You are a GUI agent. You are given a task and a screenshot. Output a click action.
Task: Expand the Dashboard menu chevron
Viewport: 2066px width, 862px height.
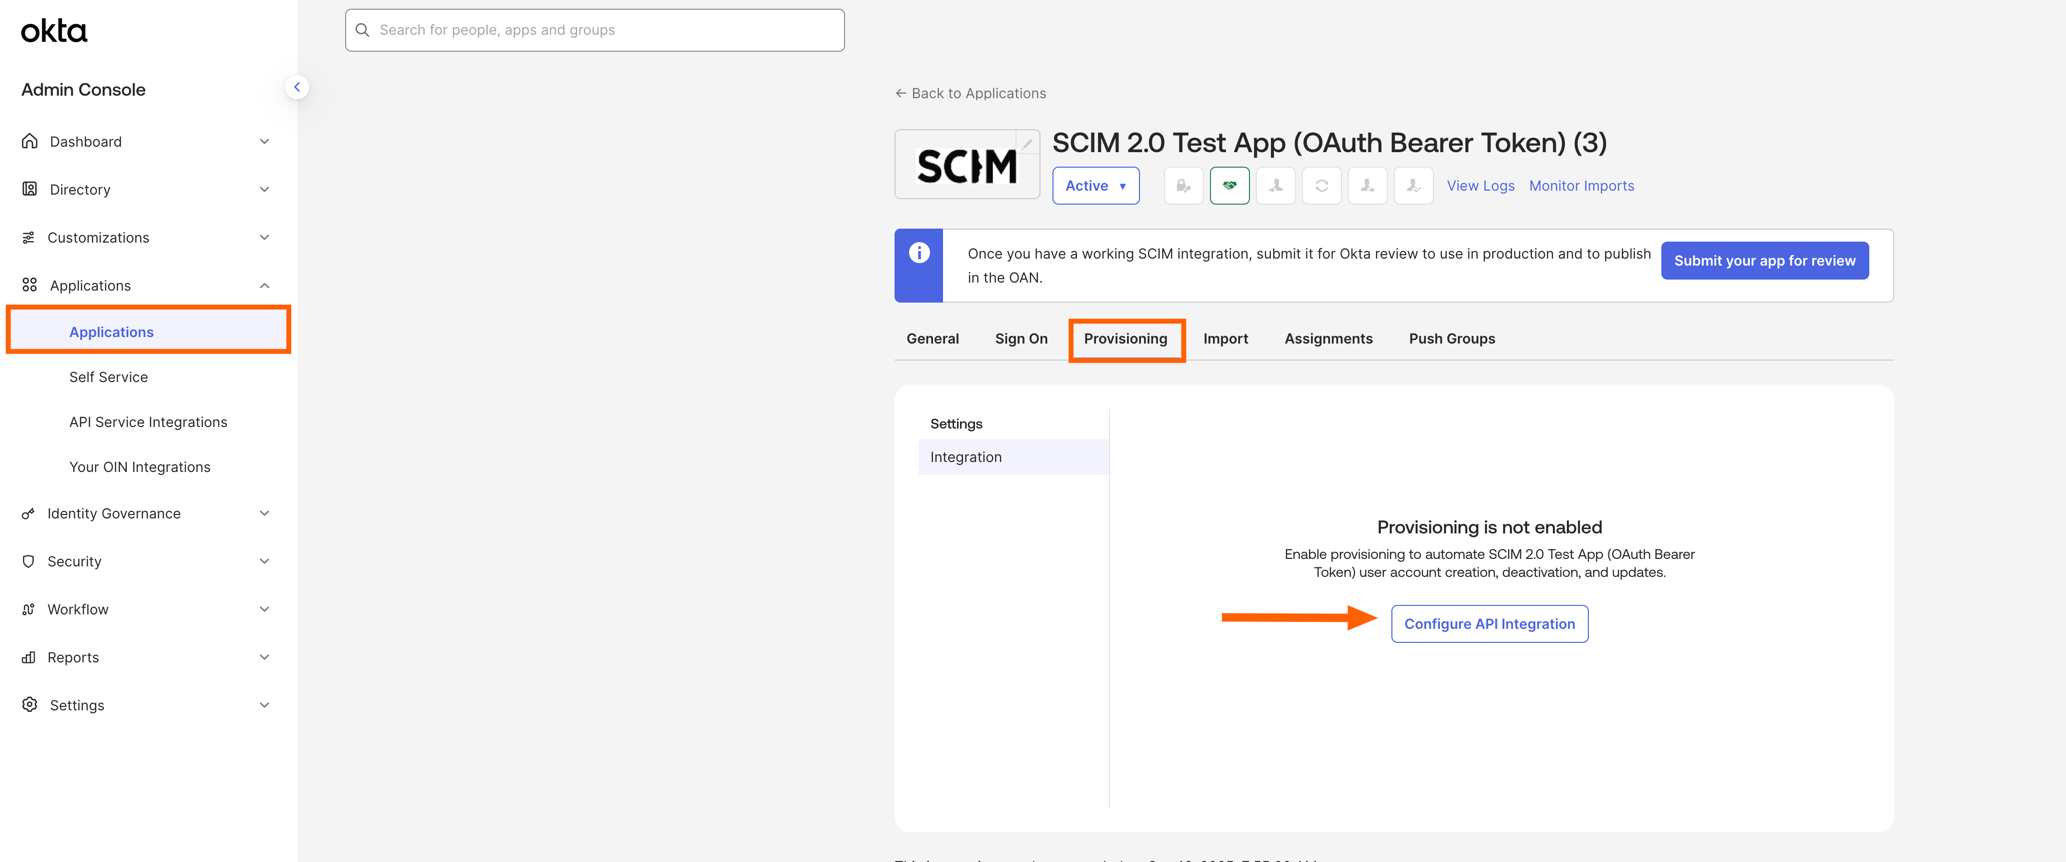[x=264, y=141]
